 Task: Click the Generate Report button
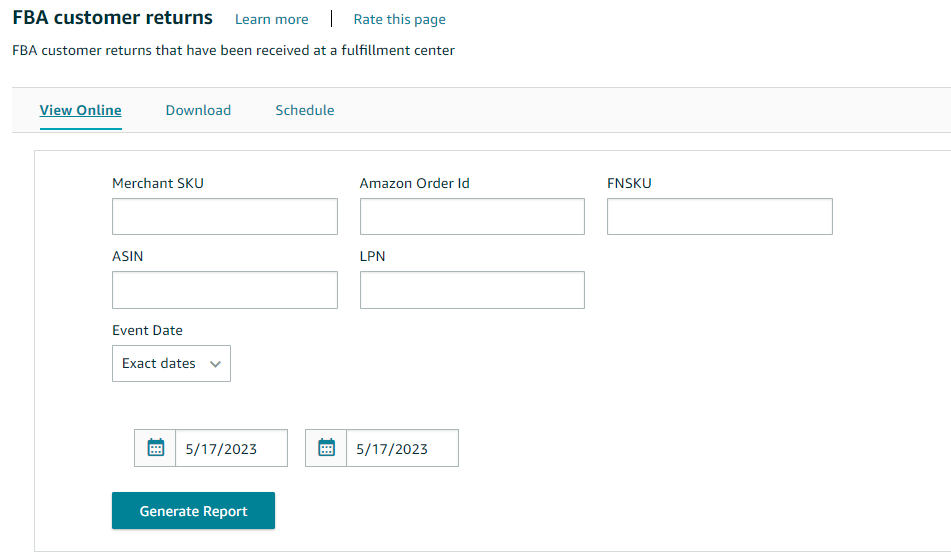tap(193, 511)
